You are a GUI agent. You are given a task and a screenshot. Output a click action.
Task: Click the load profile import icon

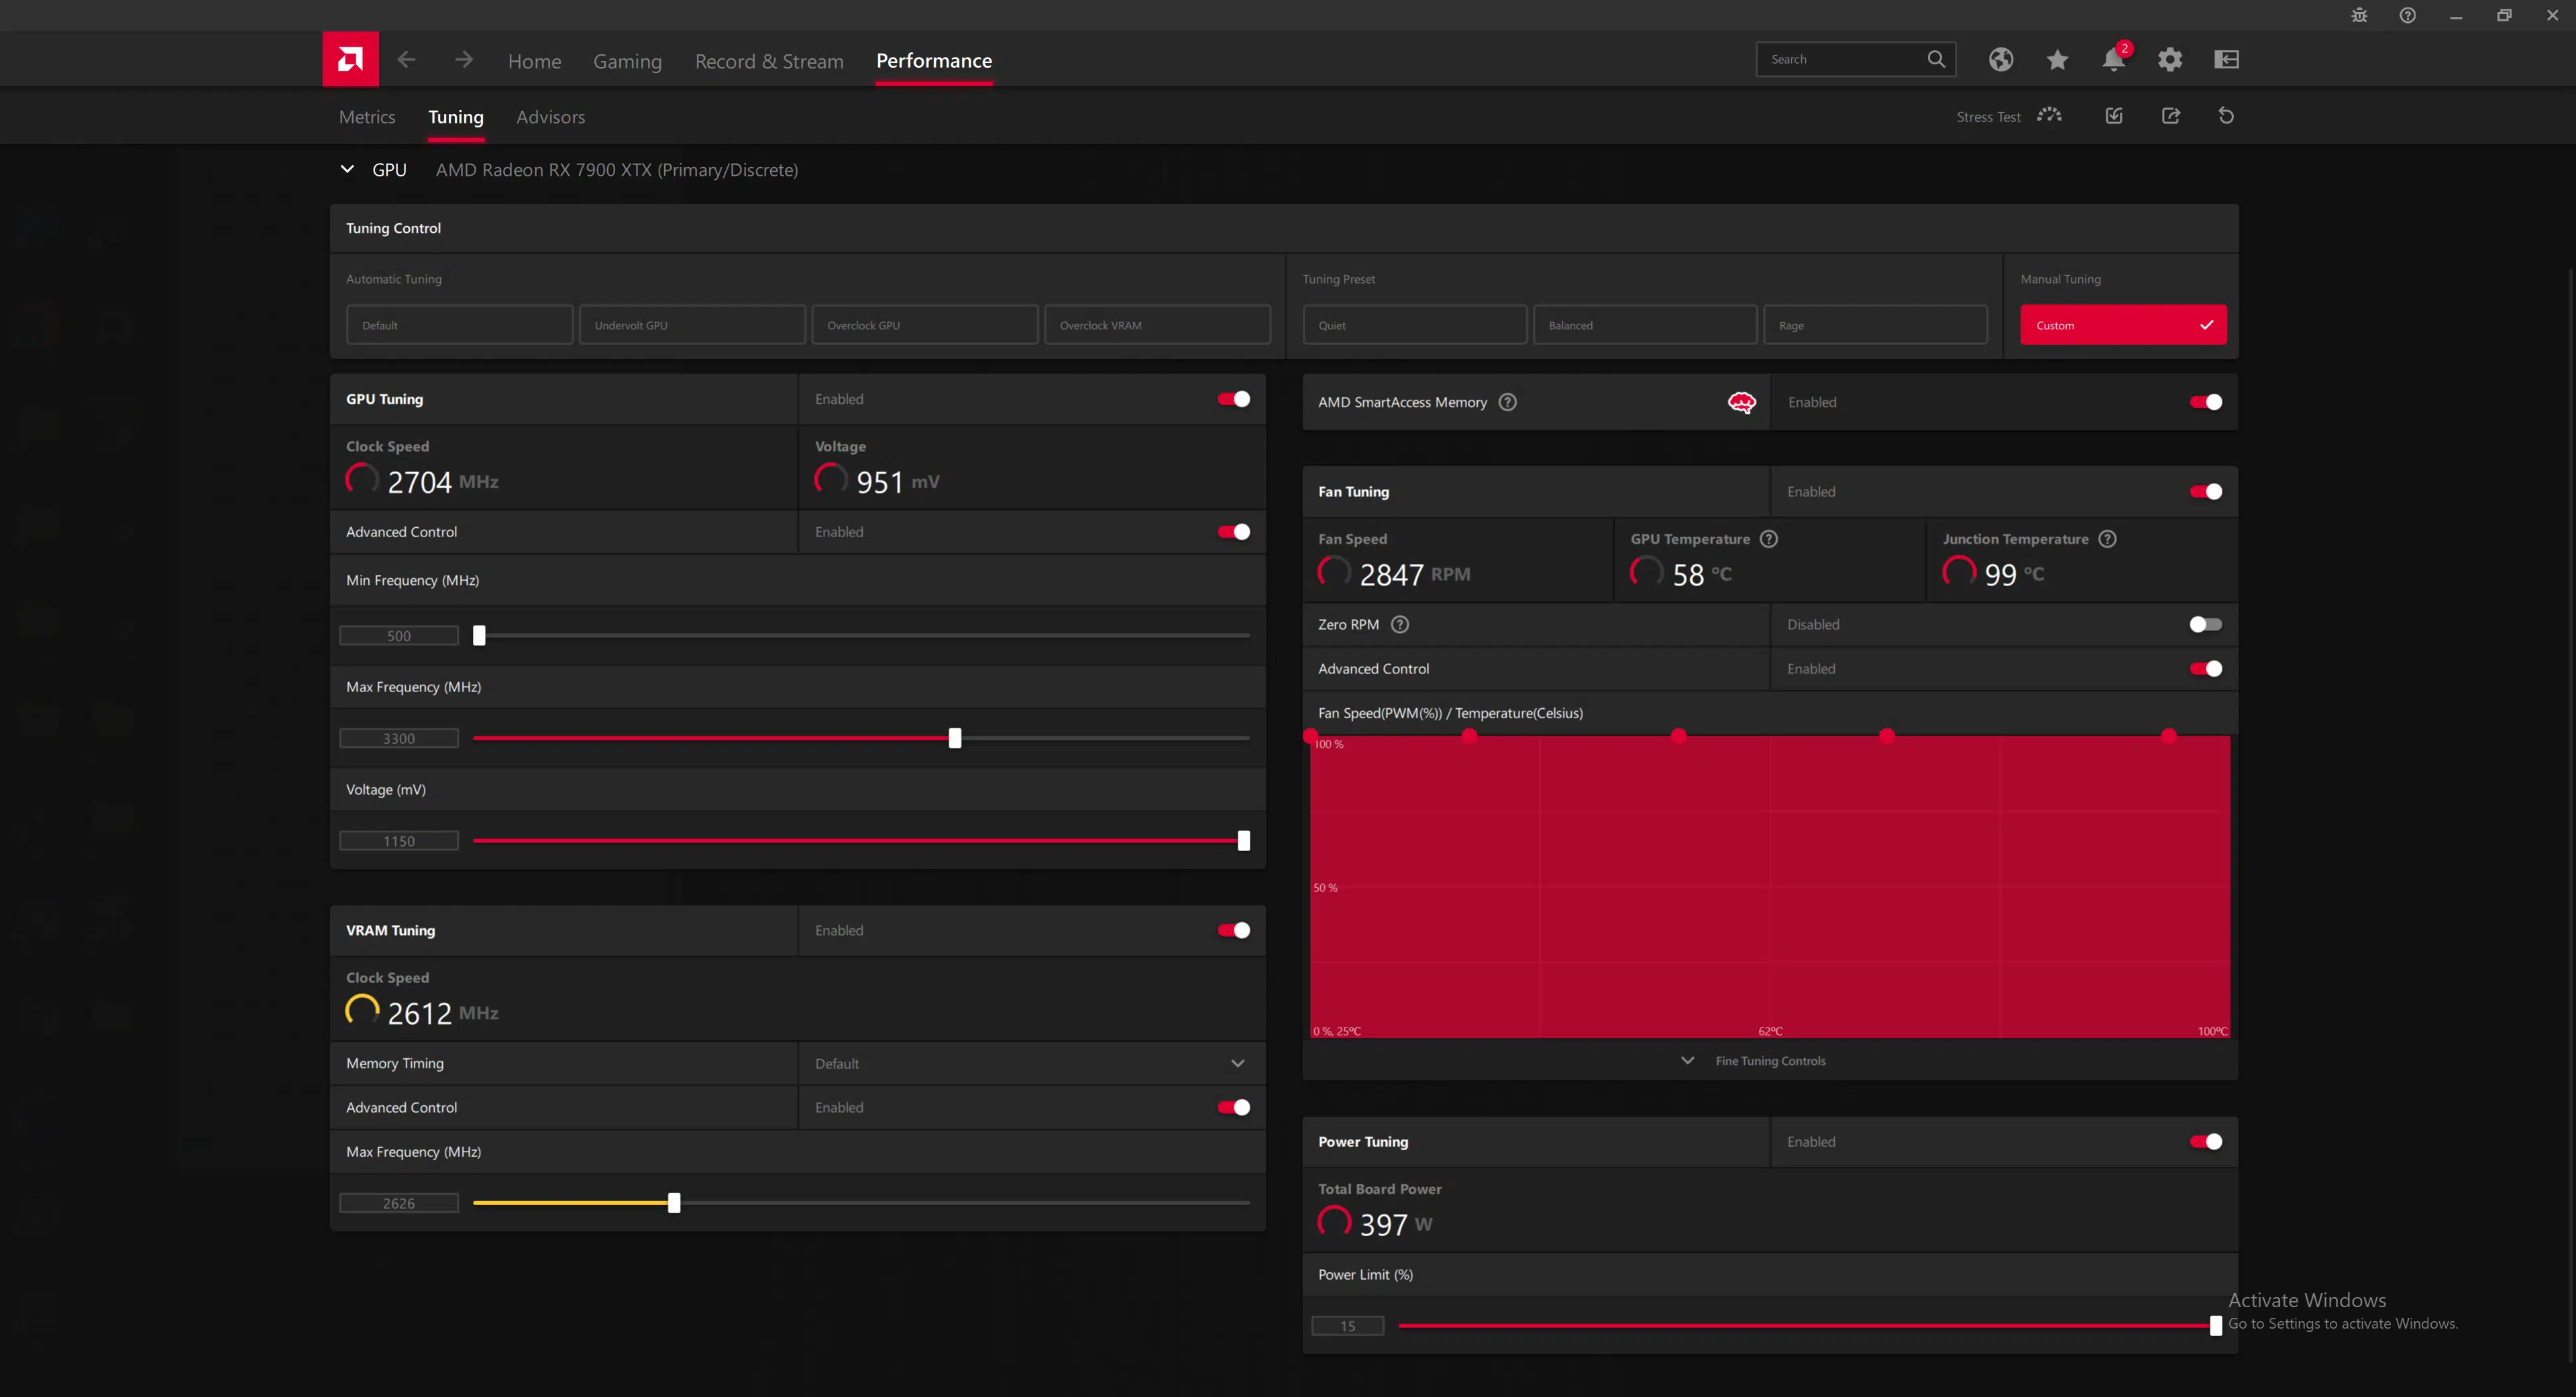pos(2113,116)
